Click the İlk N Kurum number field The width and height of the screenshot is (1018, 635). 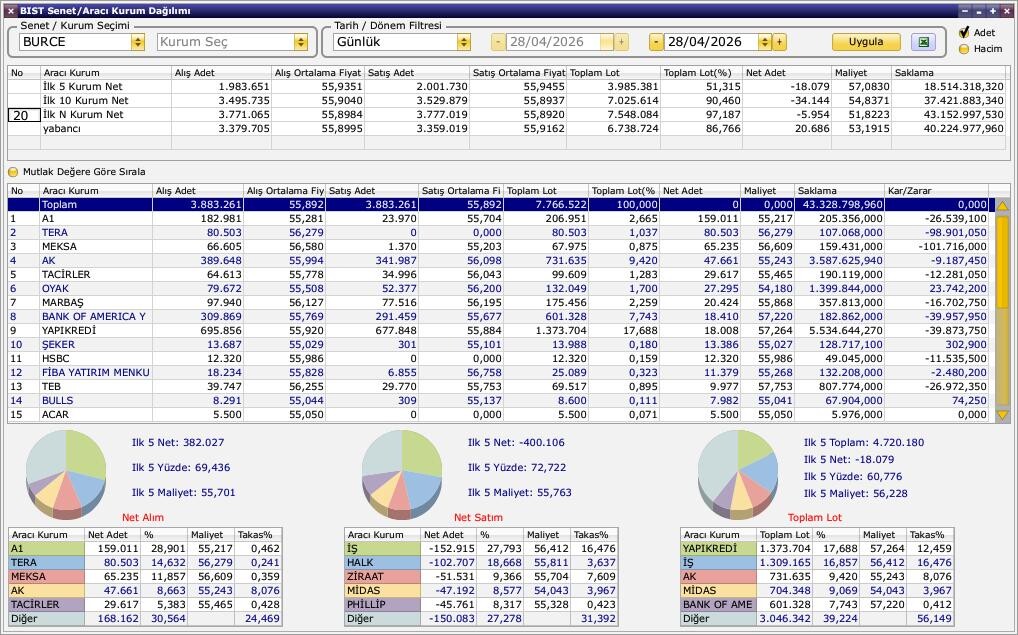(x=24, y=115)
